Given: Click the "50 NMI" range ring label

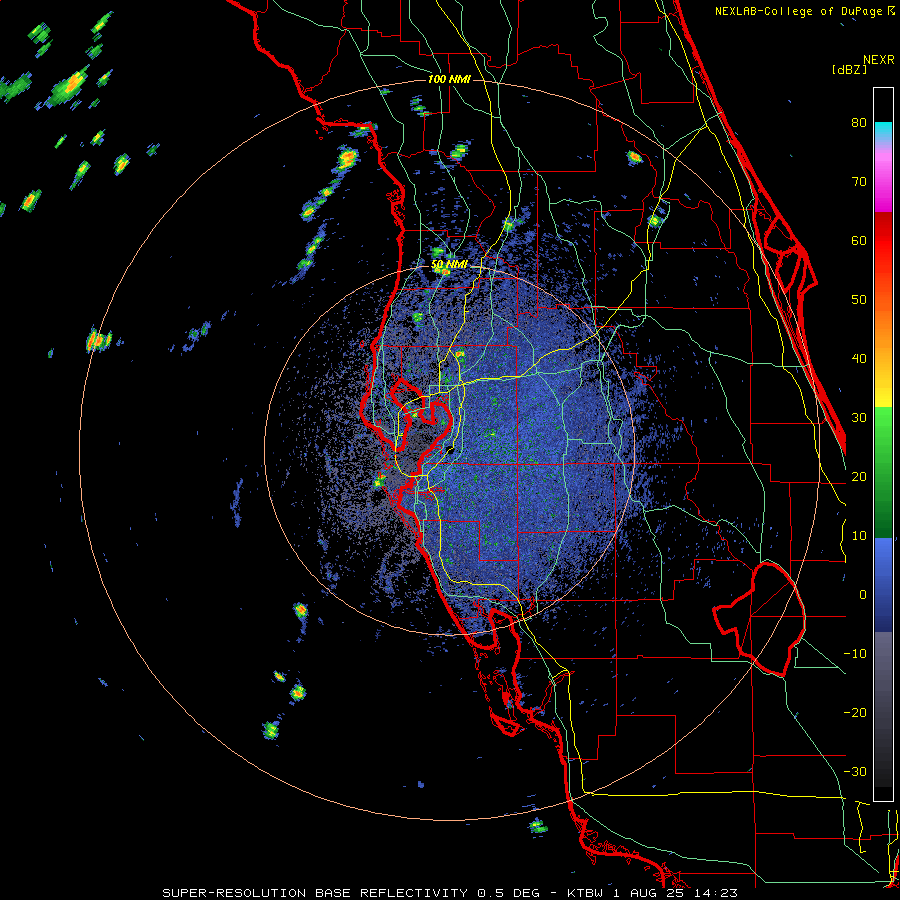Looking at the screenshot, I should (449, 265).
